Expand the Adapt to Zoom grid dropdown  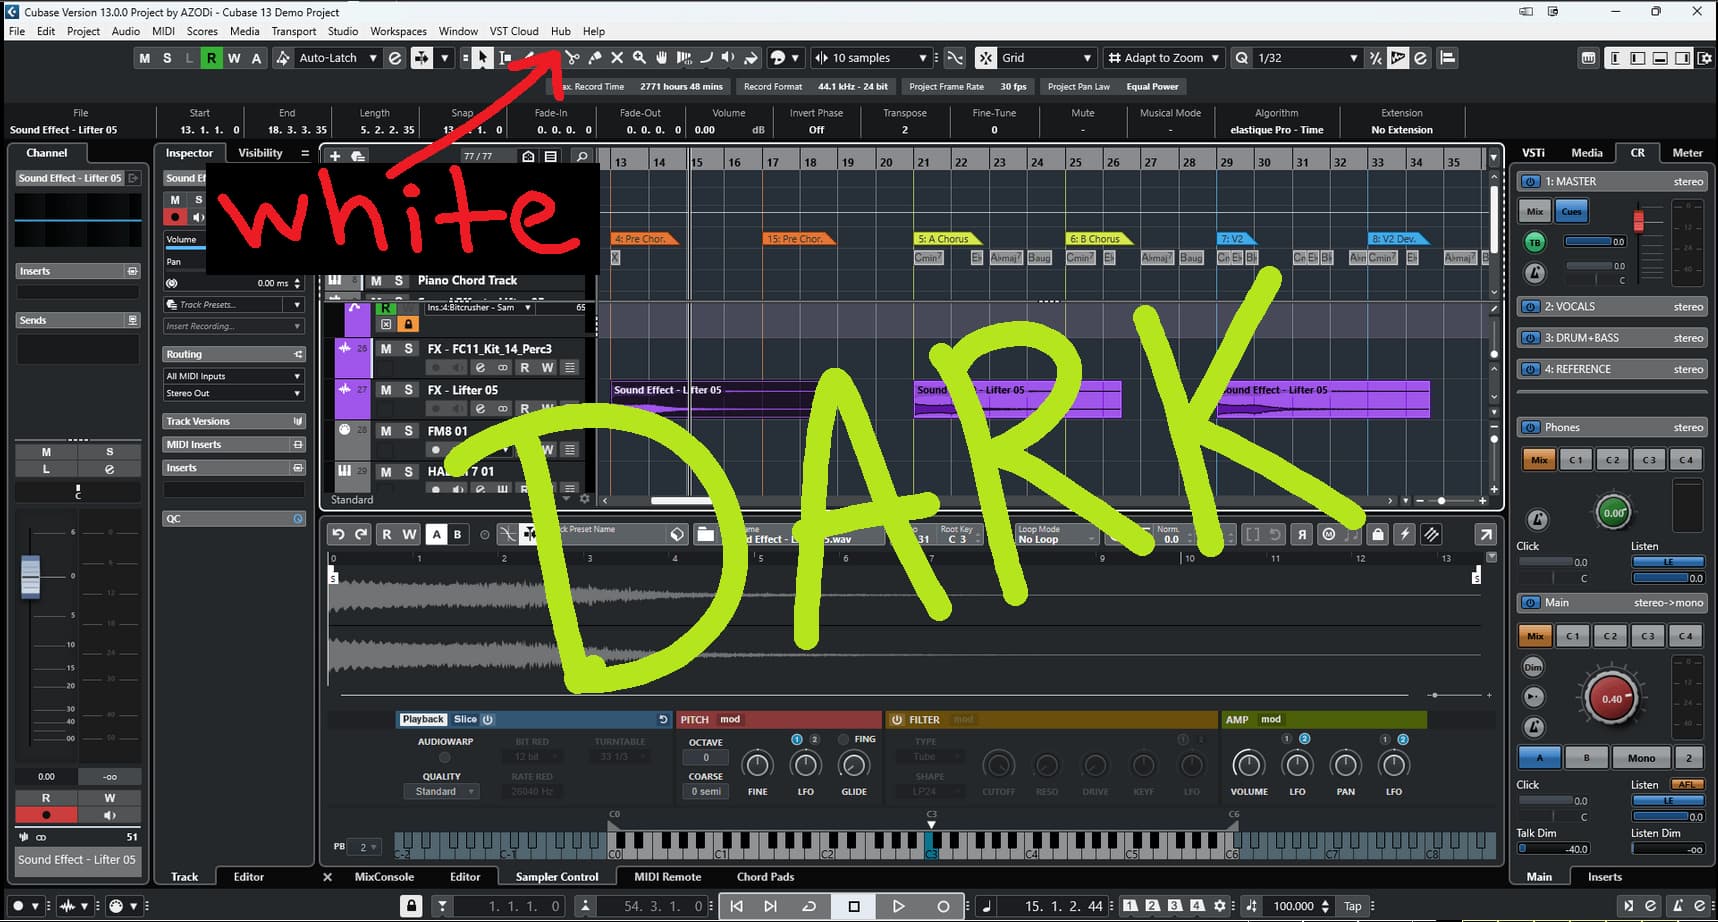(1164, 58)
